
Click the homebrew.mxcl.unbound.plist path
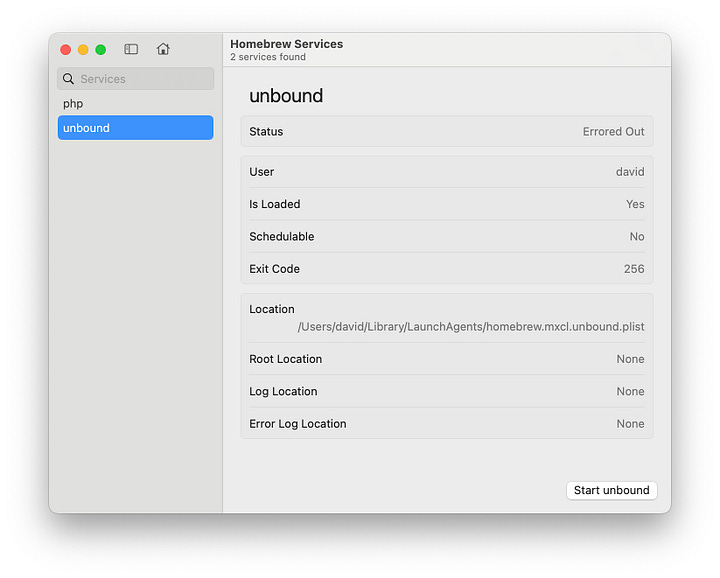click(x=471, y=326)
